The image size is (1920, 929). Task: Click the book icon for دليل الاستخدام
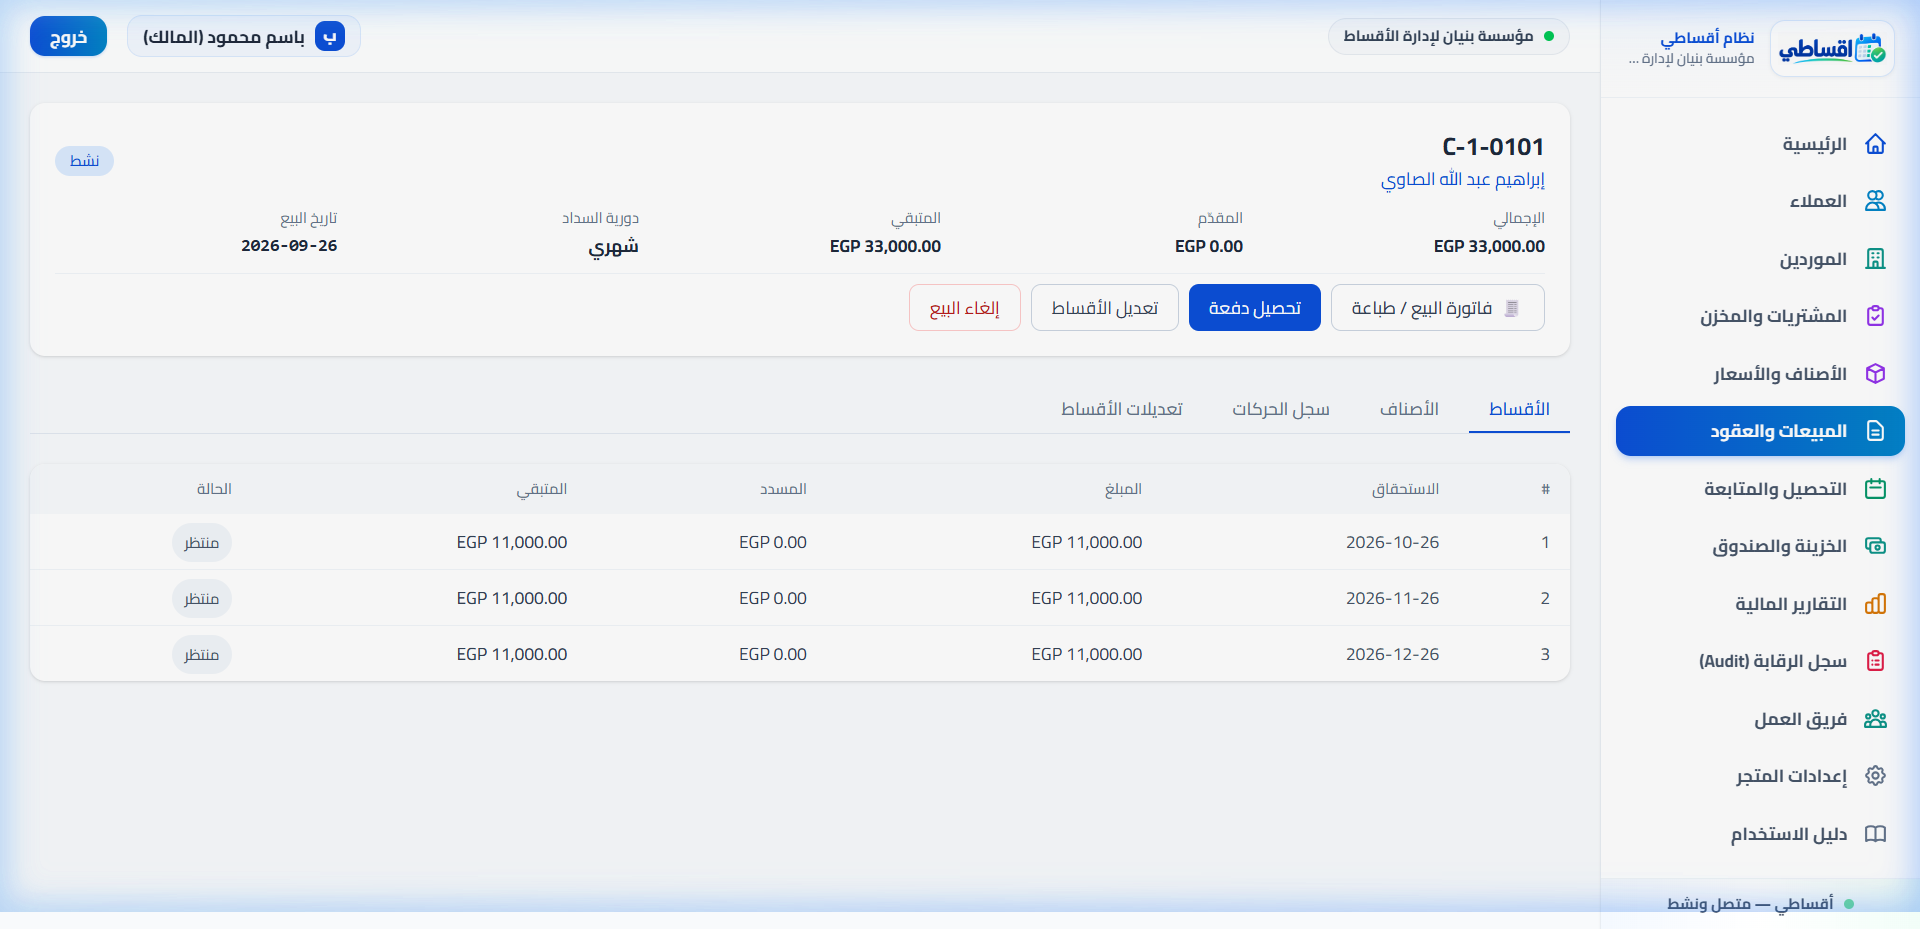point(1875,834)
